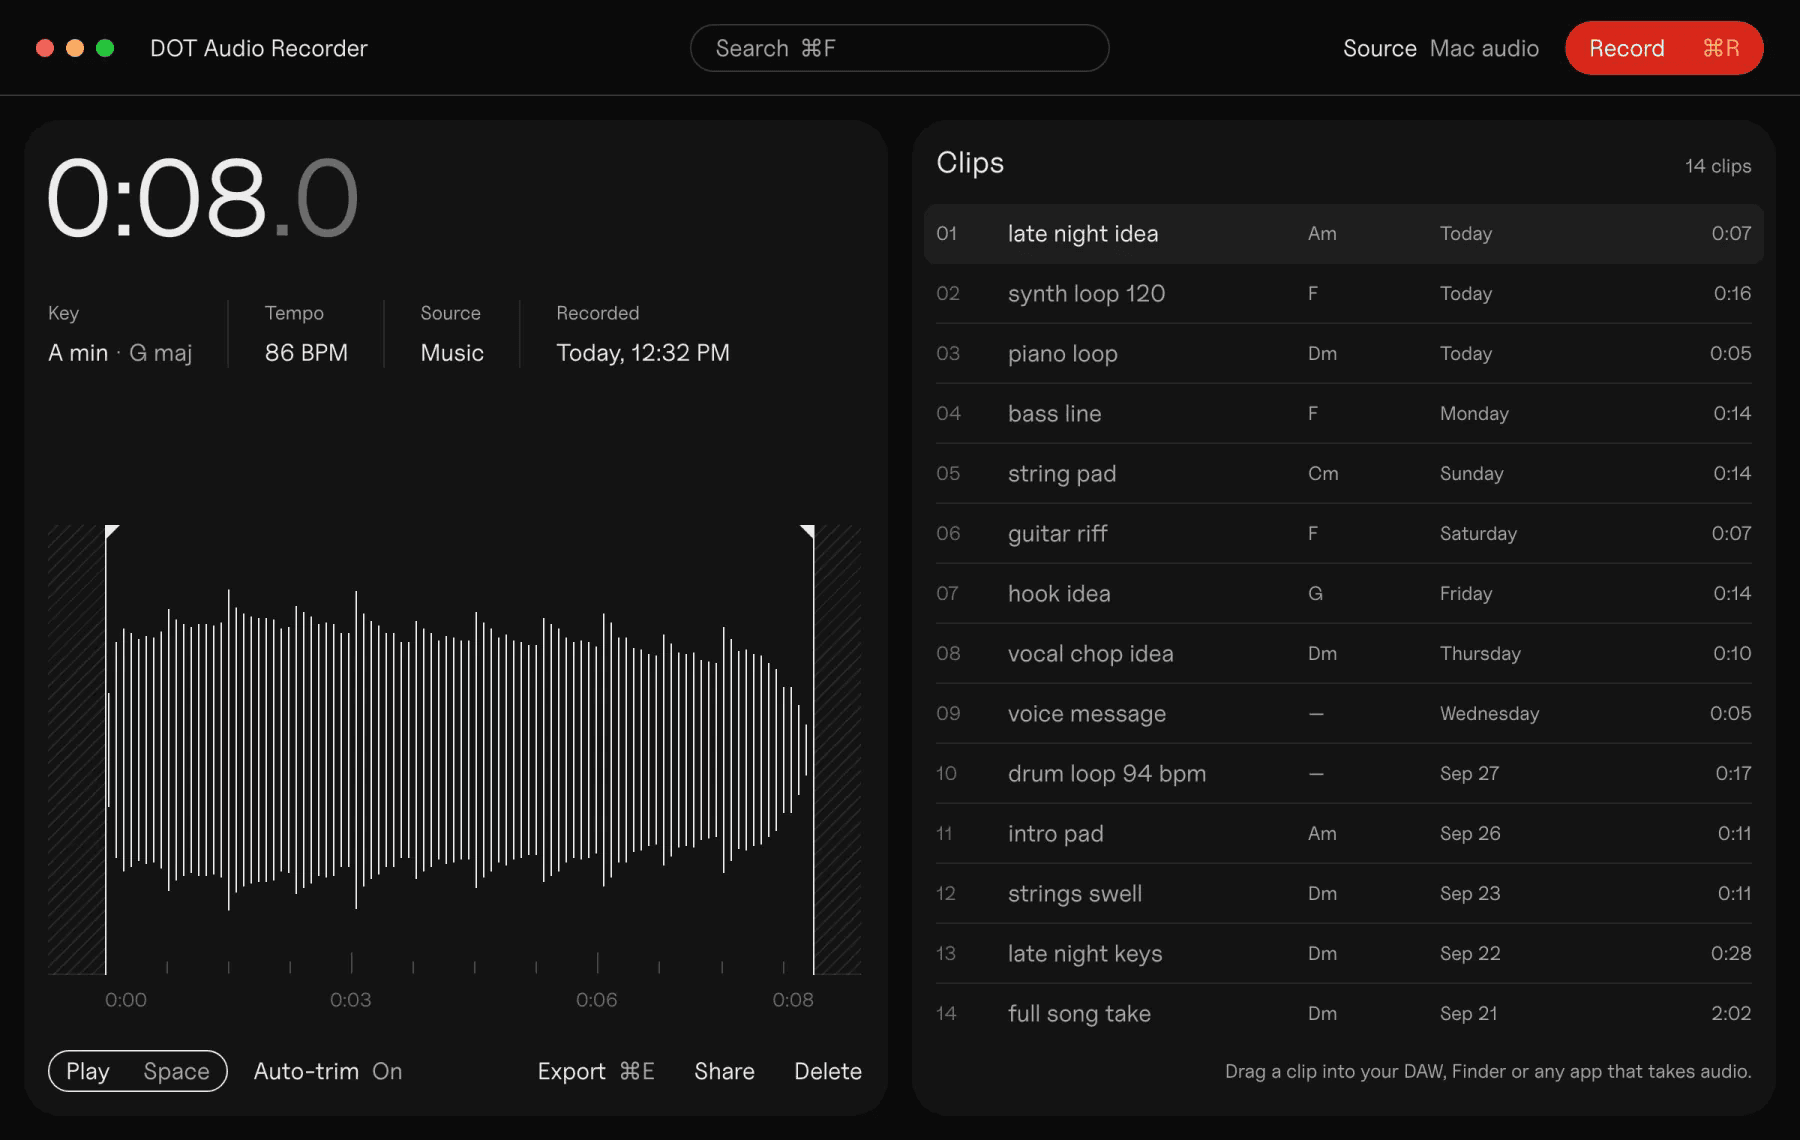
Task: Toggle Auto-trim On
Action: click(328, 1071)
